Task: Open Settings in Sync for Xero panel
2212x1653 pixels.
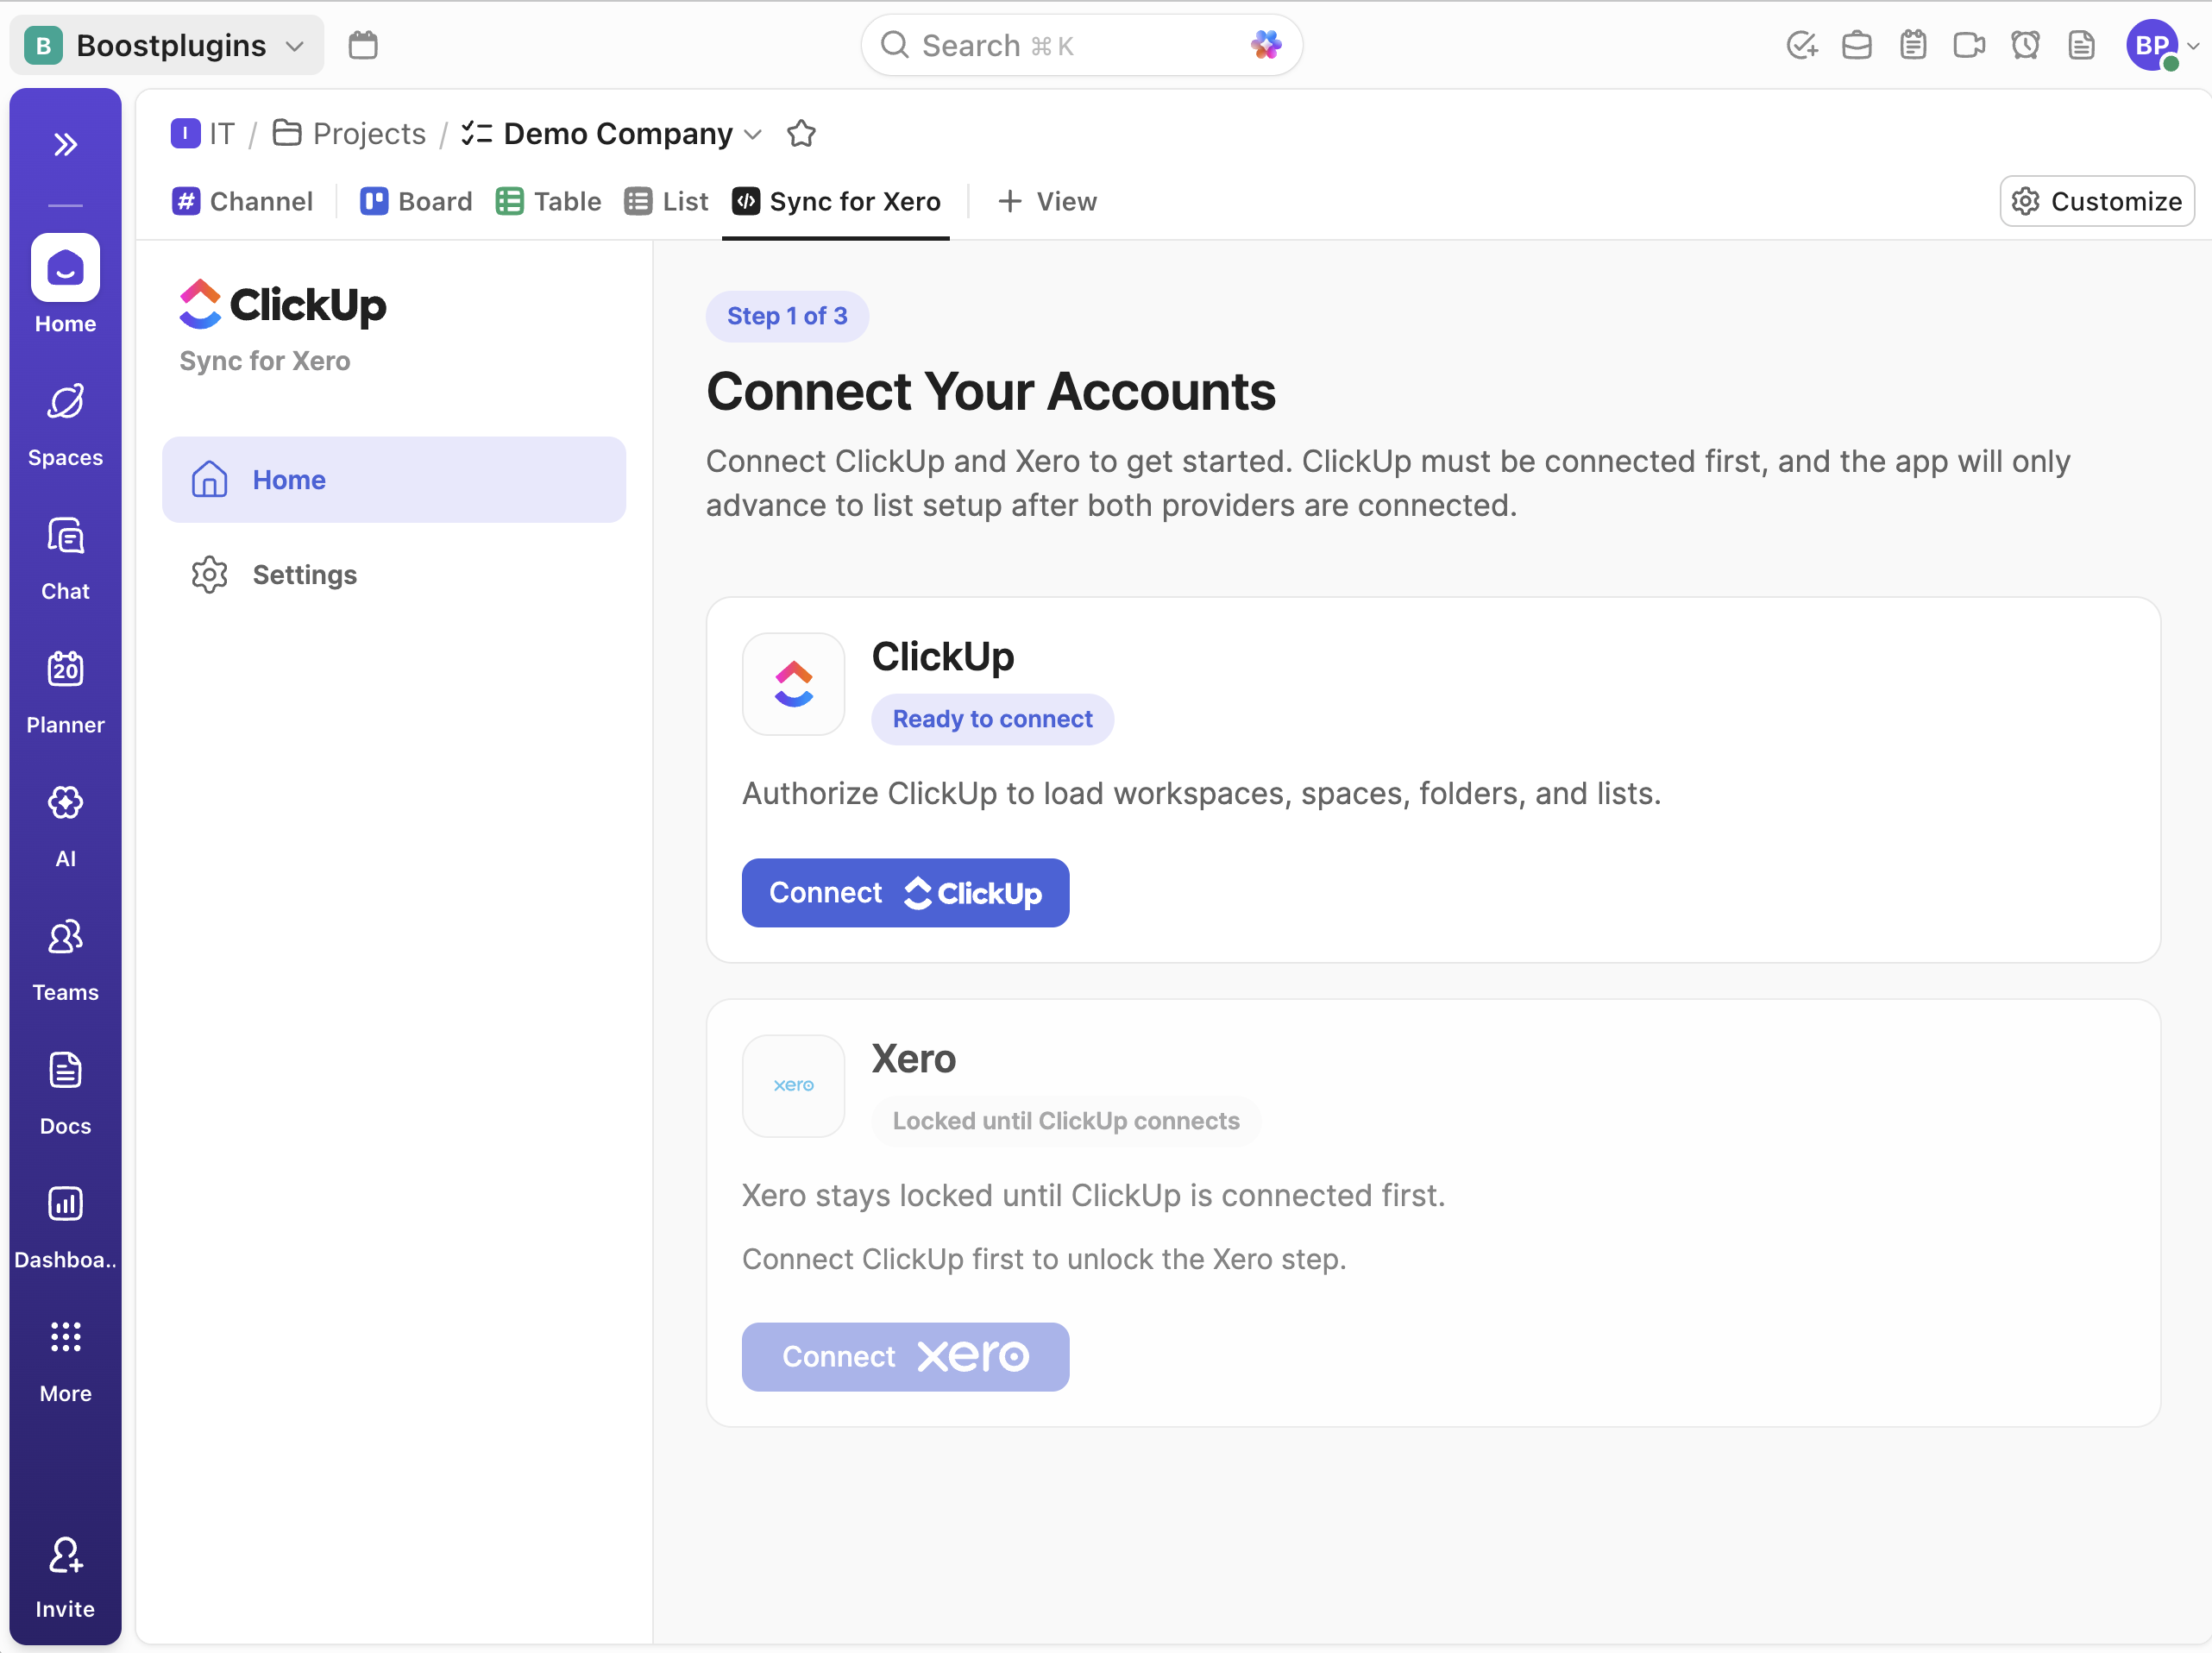Action: [x=304, y=575]
